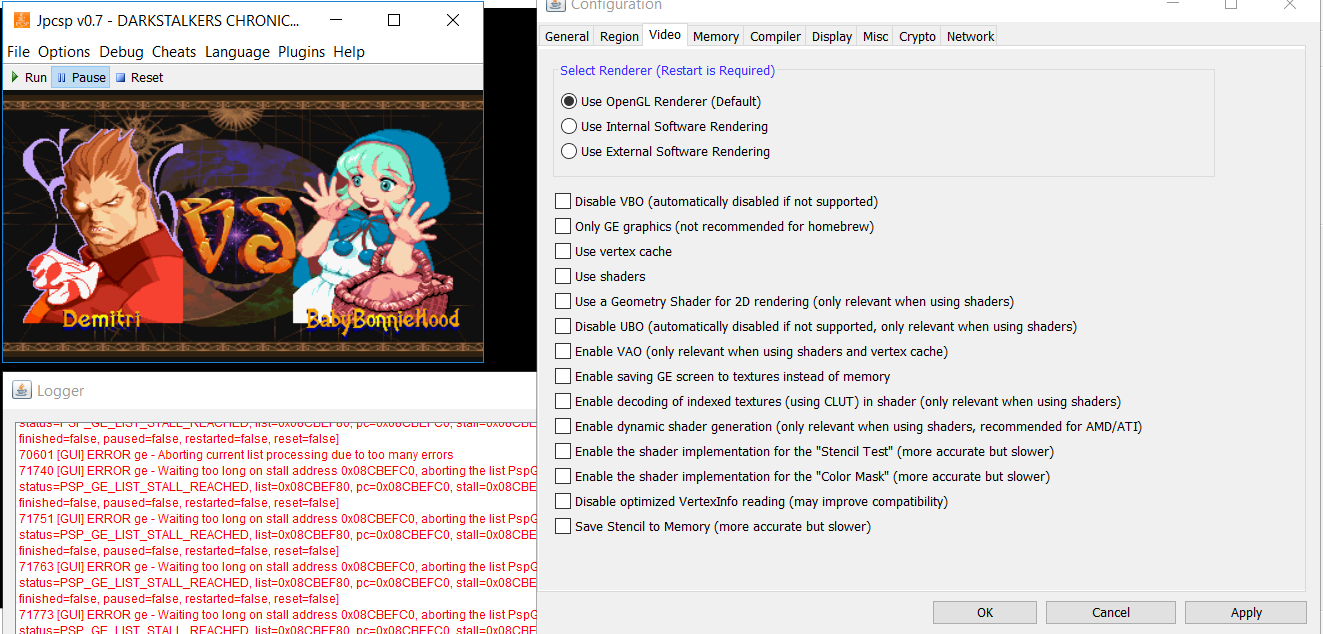The width and height of the screenshot is (1323, 634).
Task: Minimize the Jpcsp window
Action: click(335, 20)
